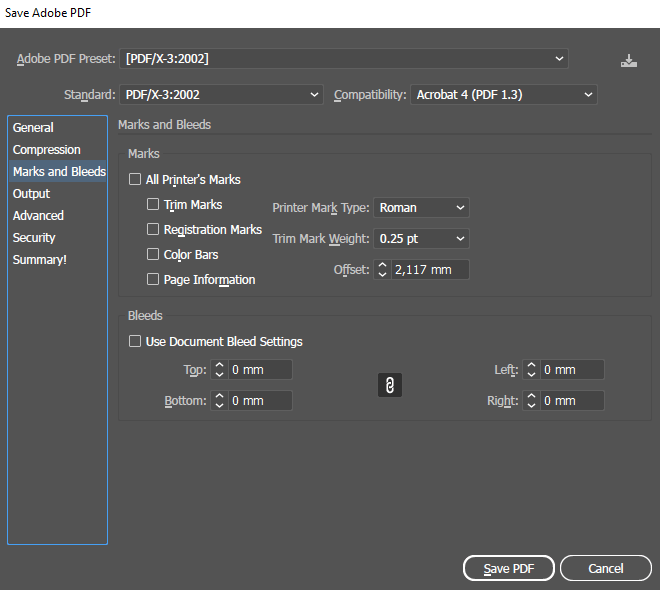
Task: Click the Right bleed stepper arrows
Action: pos(531,401)
